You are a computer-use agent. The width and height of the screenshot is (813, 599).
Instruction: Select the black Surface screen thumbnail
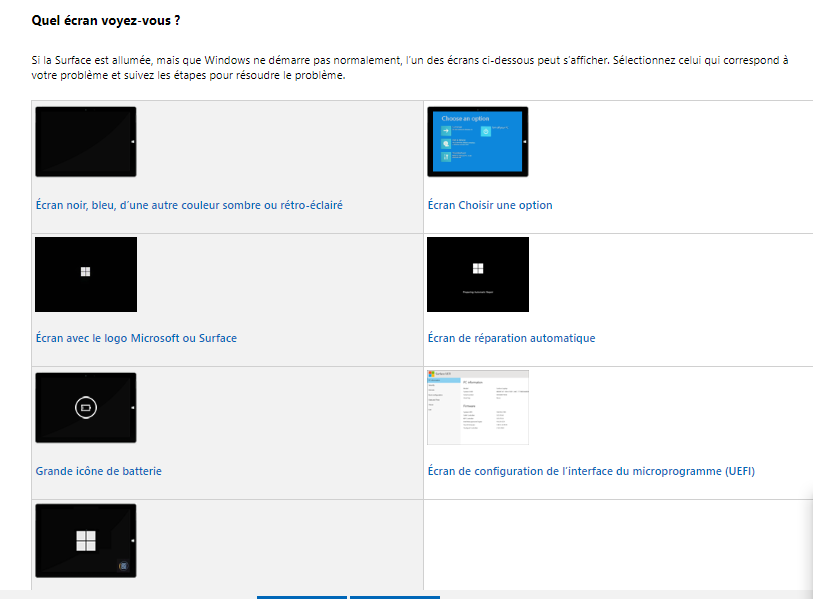[86, 142]
